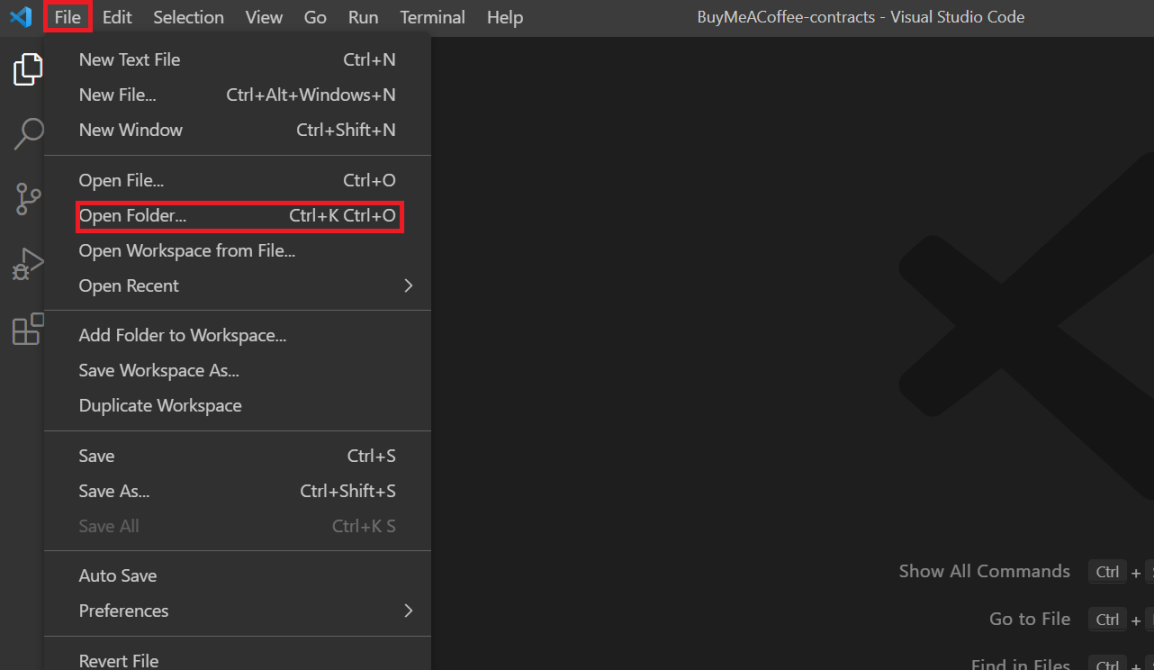
Task: Choose New Text File
Action: (130, 60)
